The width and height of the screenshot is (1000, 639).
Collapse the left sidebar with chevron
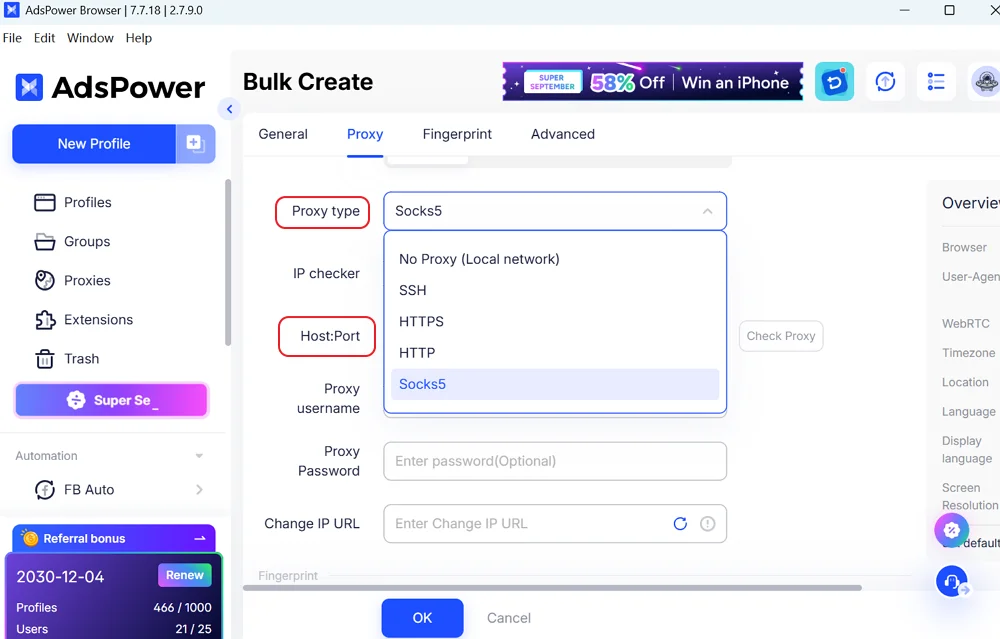coord(230,109)
